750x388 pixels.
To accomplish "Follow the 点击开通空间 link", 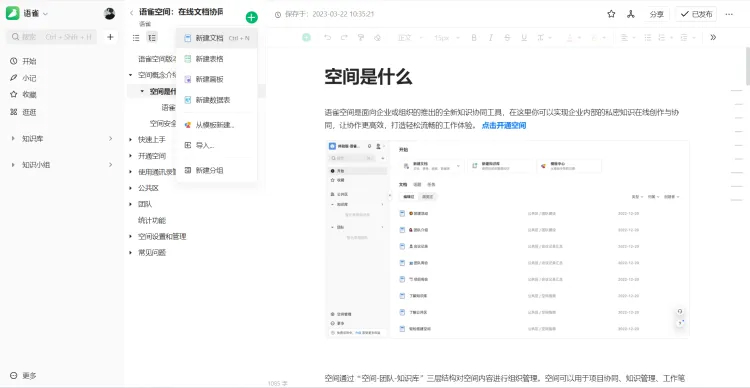I will [504, 126].
